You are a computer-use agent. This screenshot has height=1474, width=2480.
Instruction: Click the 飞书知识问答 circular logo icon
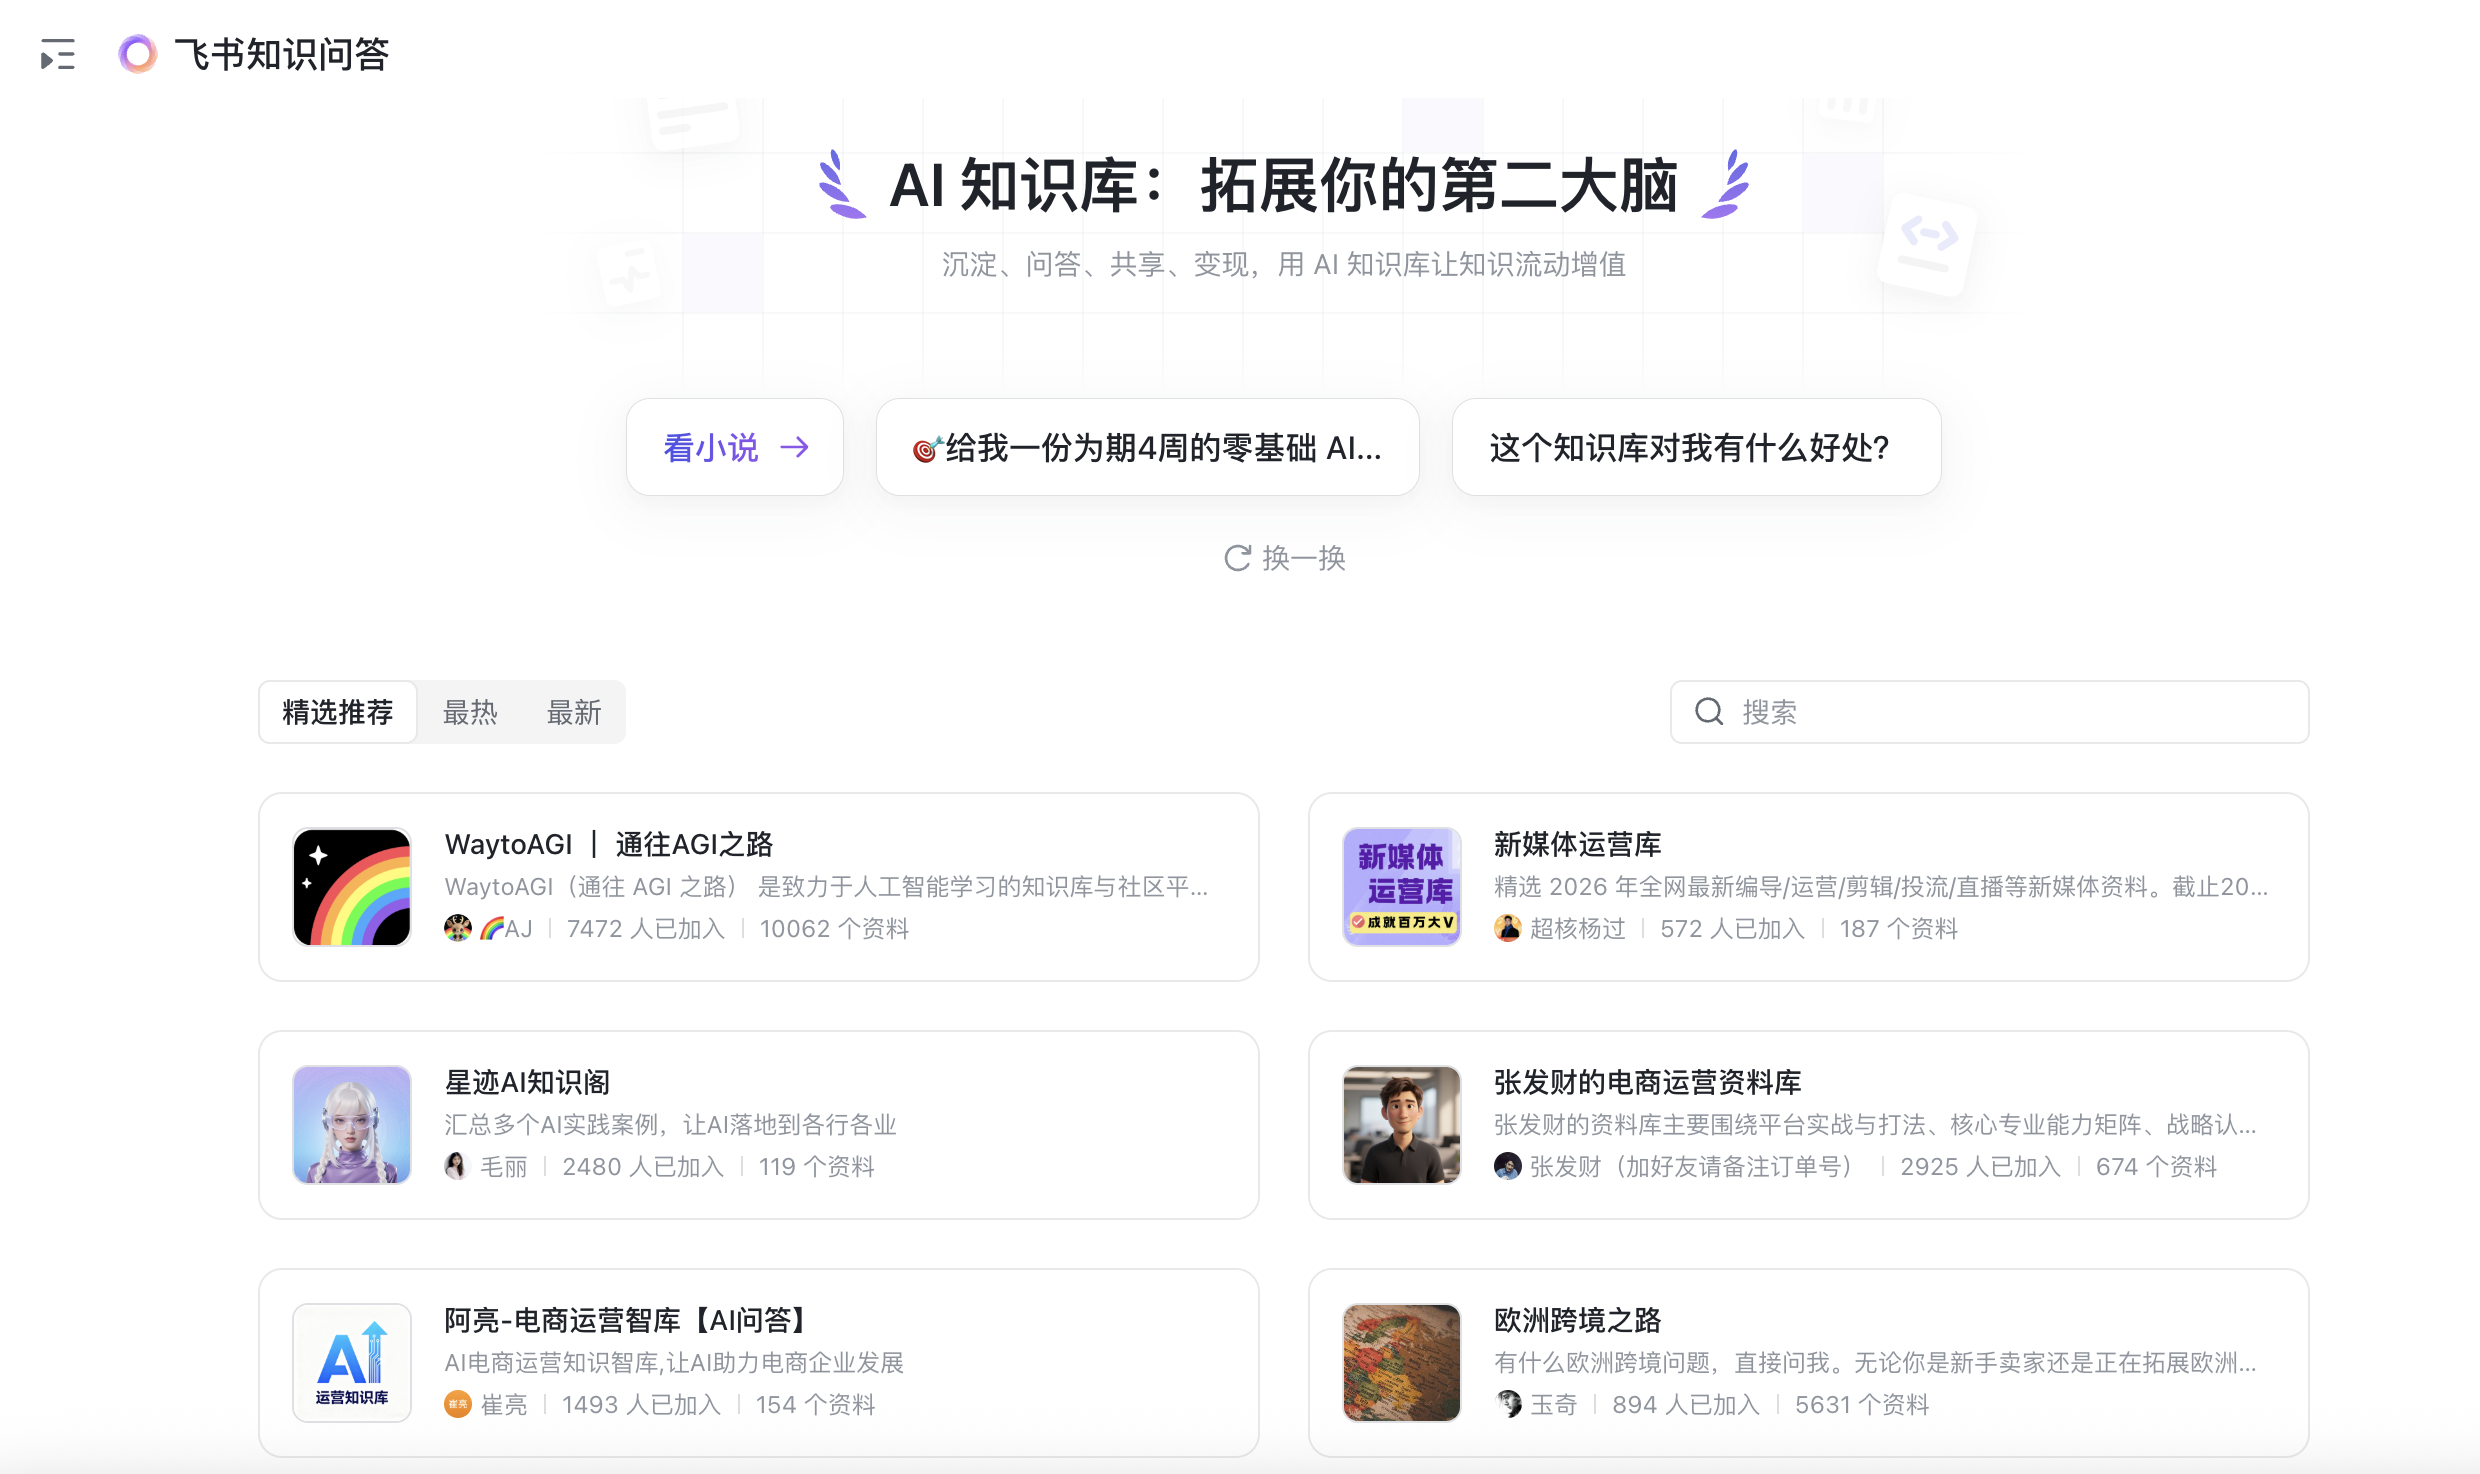(137, 54)
